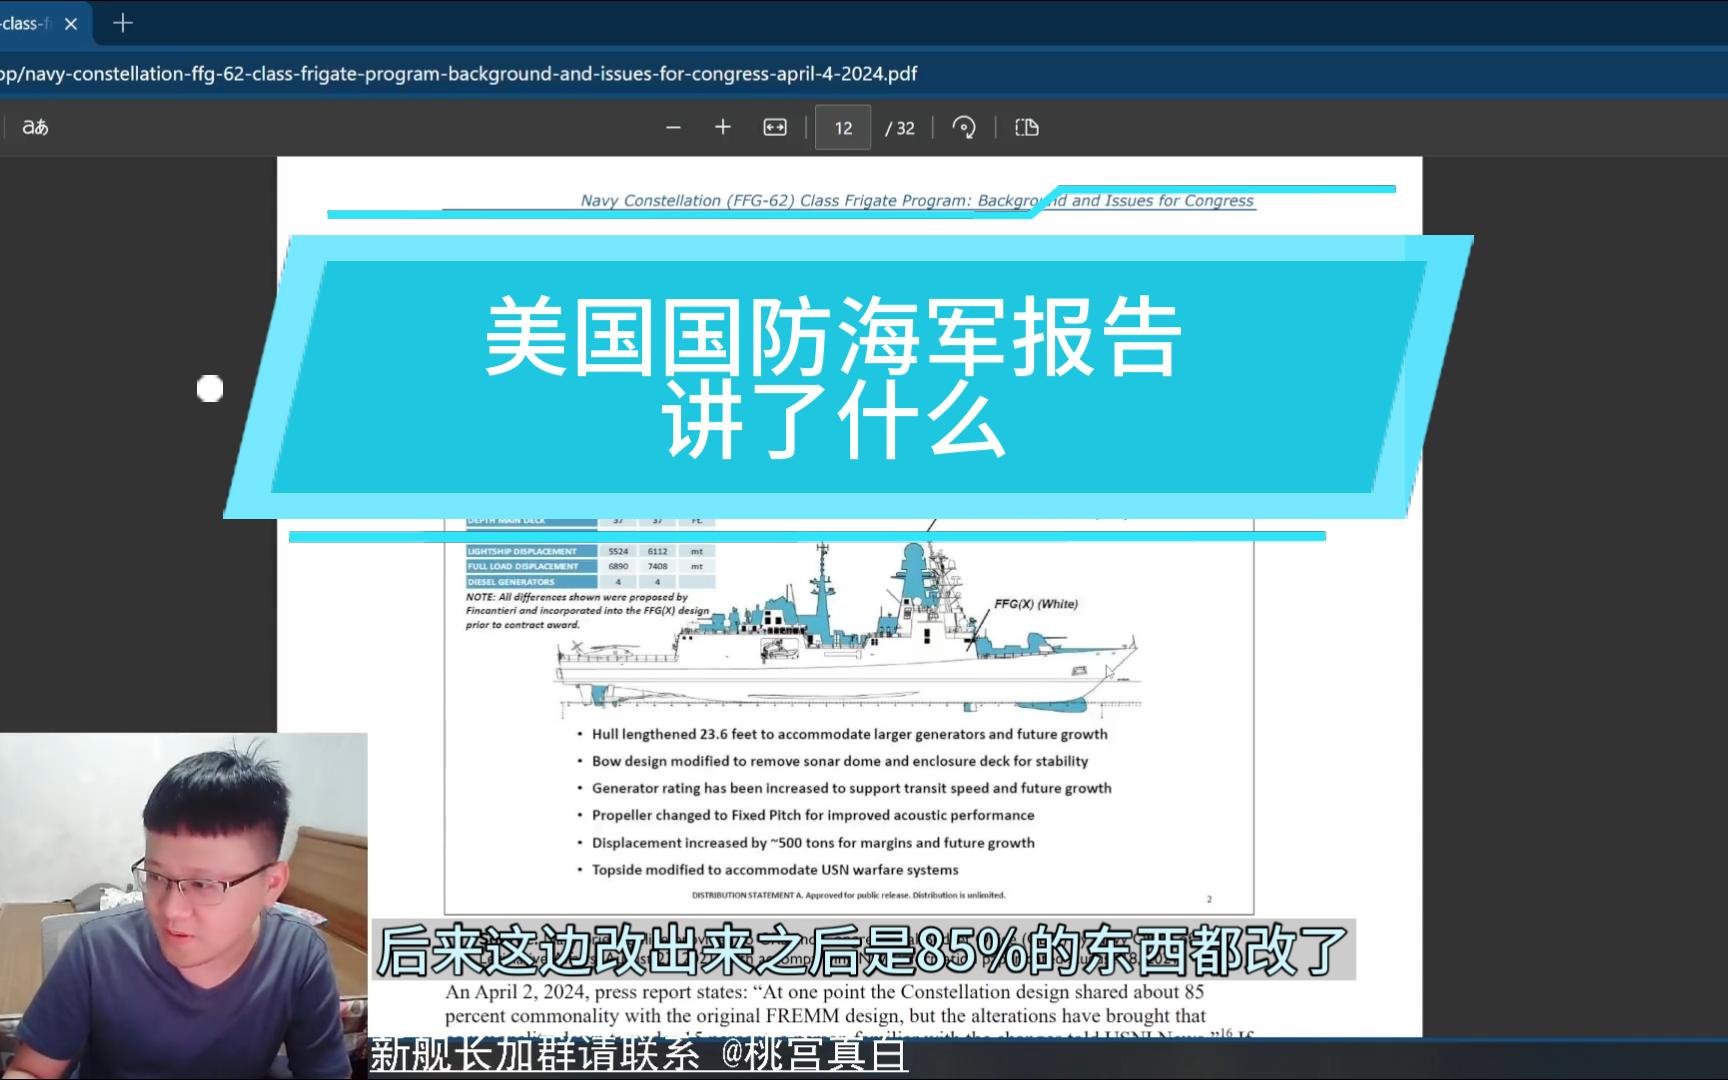The width and height of the screenshot is (1728, 1080).
Task: Zoom in the PDF
Action: point(723,127)
